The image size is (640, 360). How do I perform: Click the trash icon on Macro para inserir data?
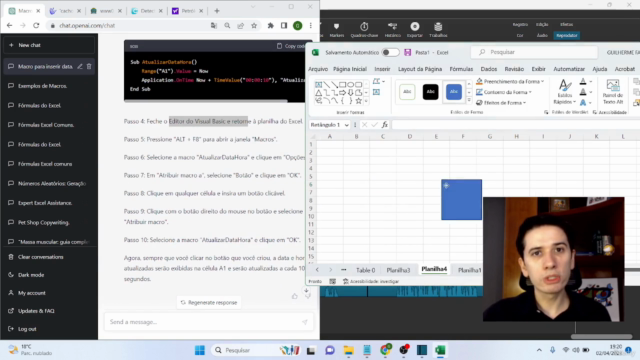[89, 66]
